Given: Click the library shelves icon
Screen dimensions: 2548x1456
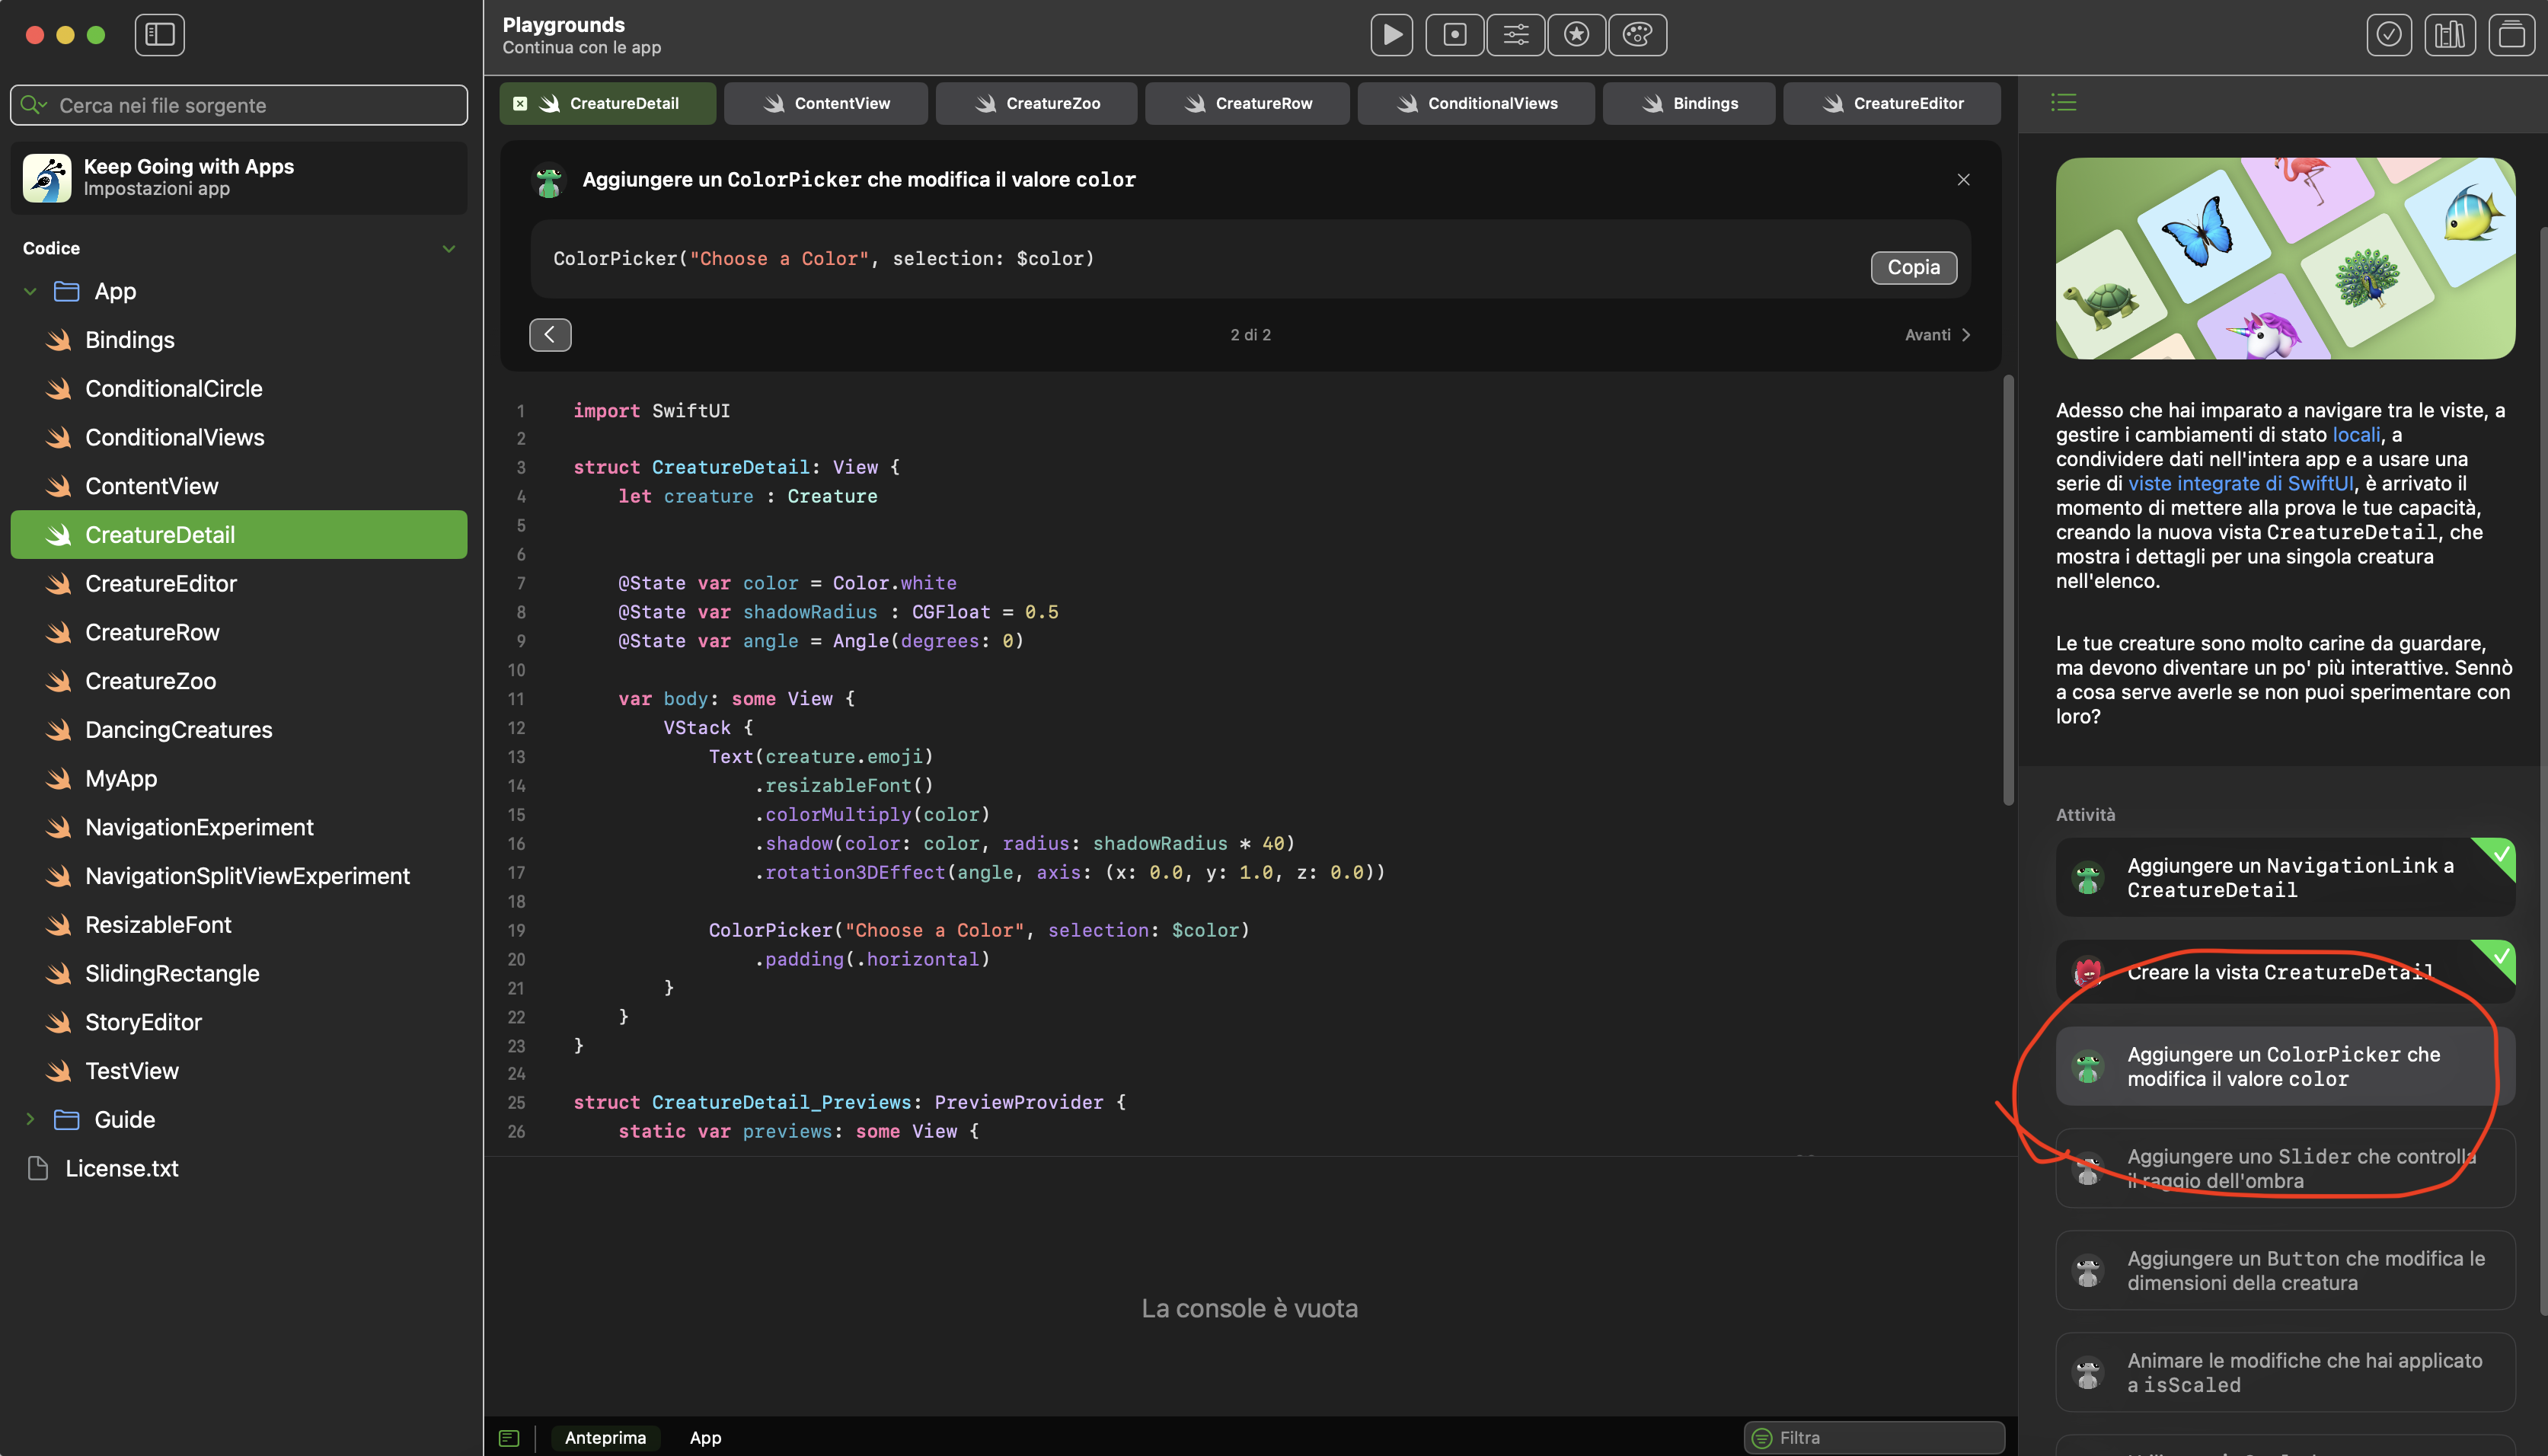Looking at the screenshot, I should (2449, 35).
